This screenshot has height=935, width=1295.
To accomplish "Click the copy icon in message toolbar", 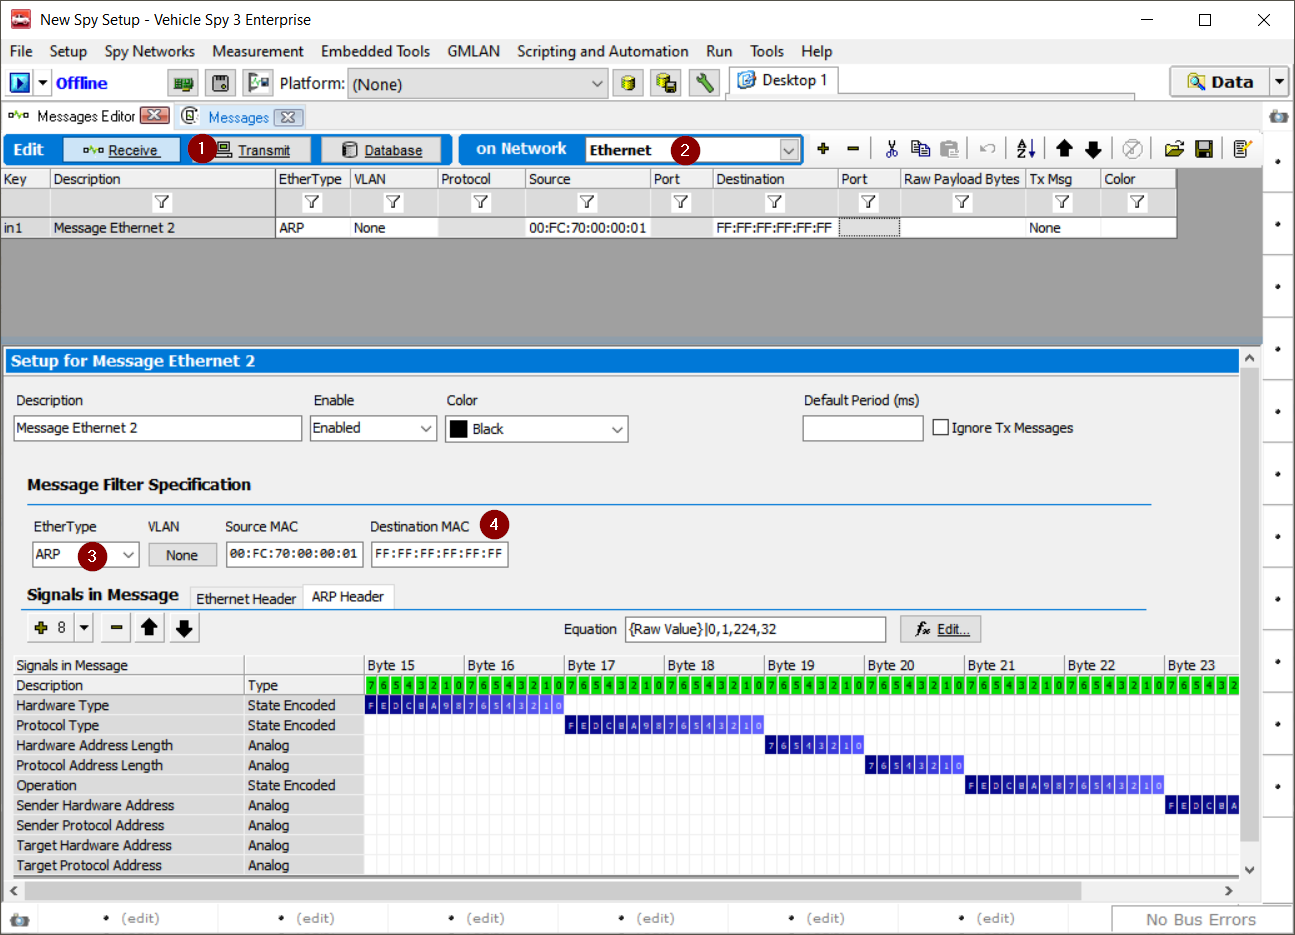I will tap(921, 149).
